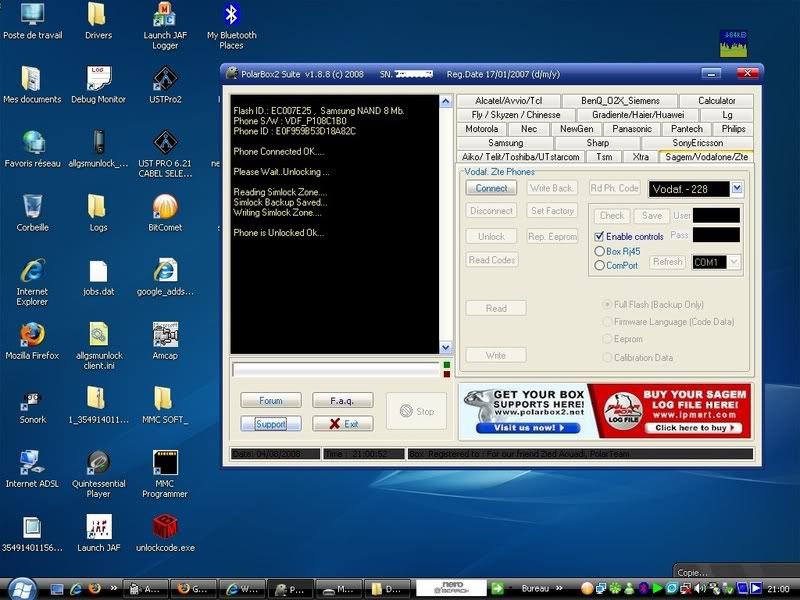Click the F.a.q. button
This screenshot has width=800, height=600.
[342, 401]
